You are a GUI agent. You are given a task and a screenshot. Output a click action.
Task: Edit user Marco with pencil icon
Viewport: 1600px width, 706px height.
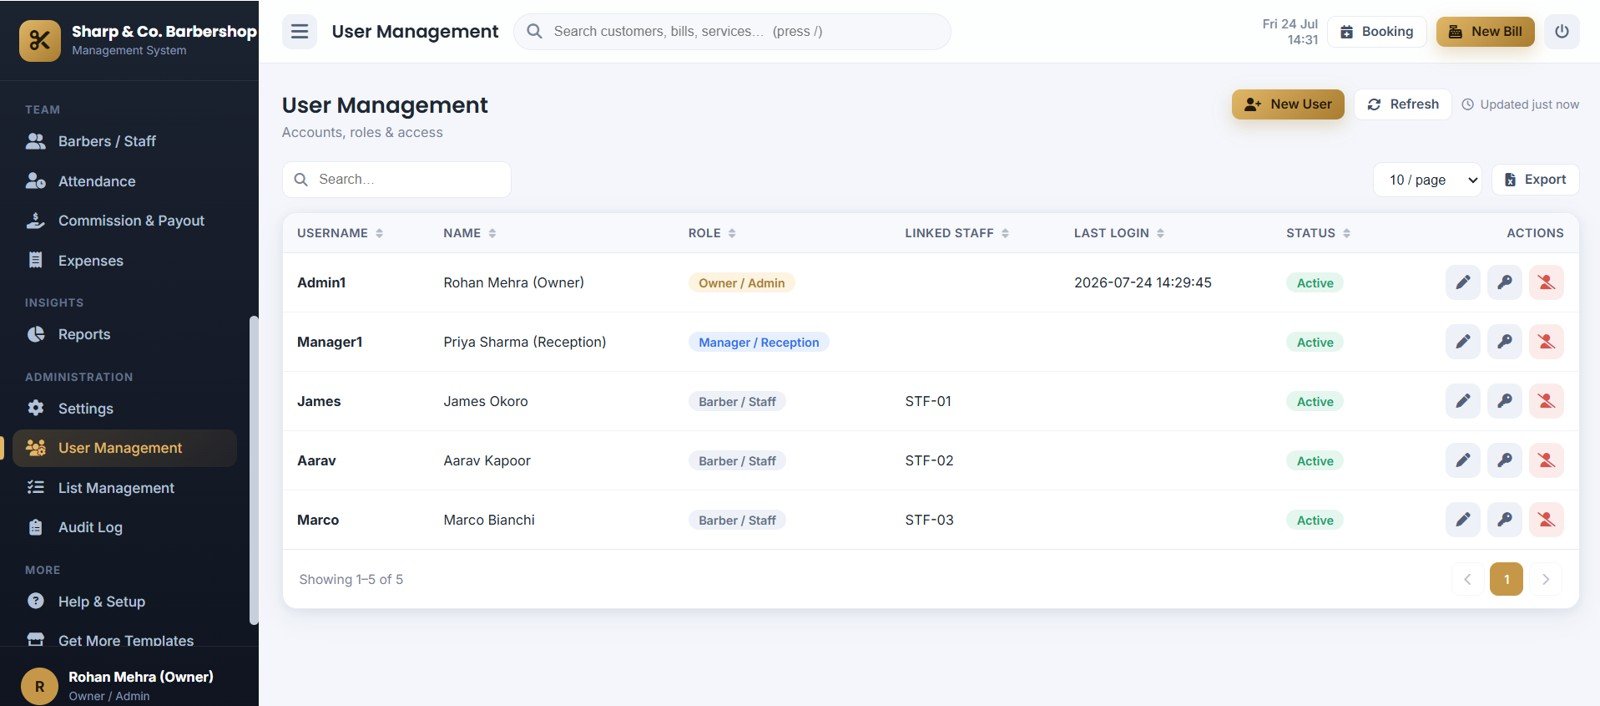[x=1462, y=520]
